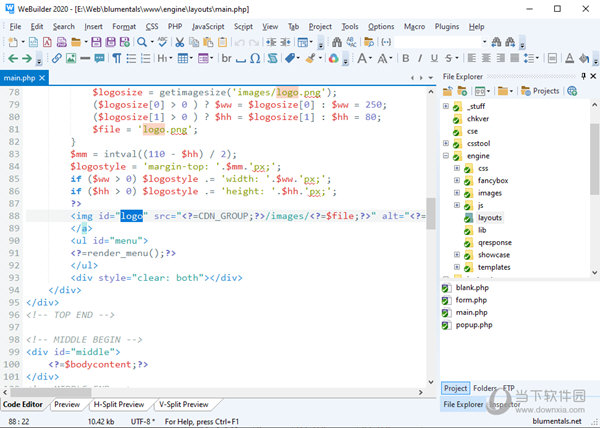This screenshot has width=600, height=428.
Task: Expand the _stuff folder node
Action: 446,106
